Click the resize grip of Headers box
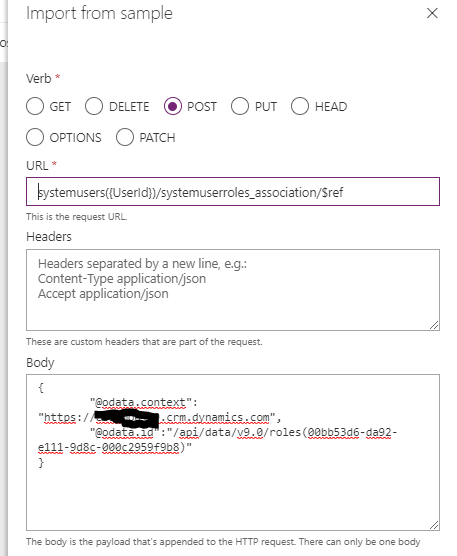The width and height of the screenshot is (457, 556). [x=434, y=325]
